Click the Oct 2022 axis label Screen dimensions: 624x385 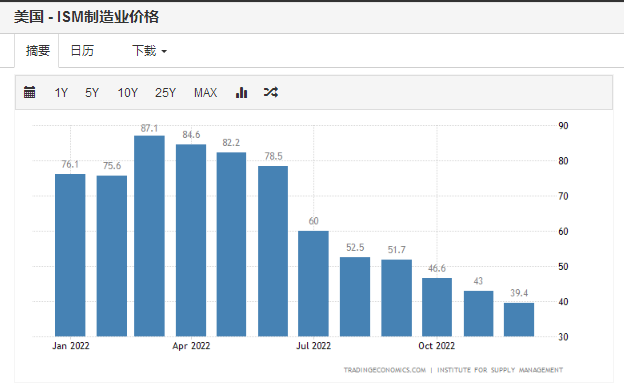[437, 346]
